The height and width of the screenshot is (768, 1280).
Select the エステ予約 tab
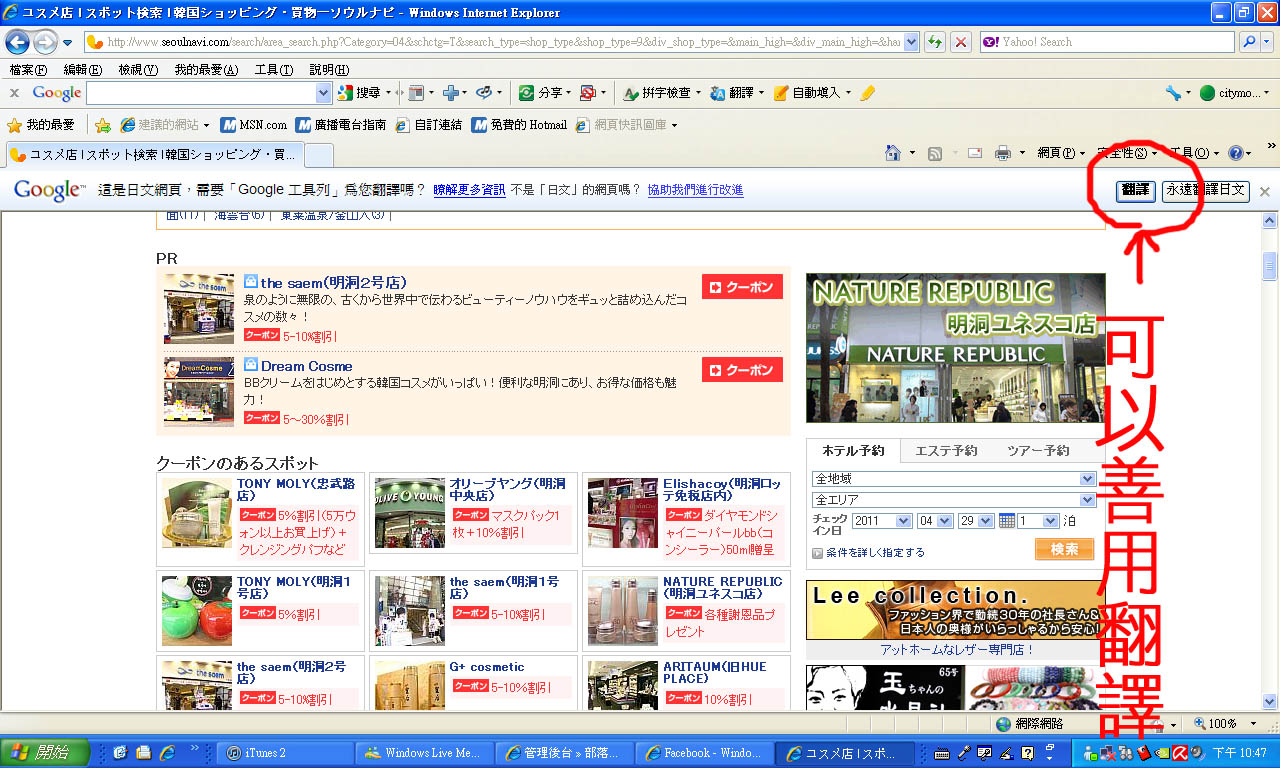[x=946, y=451]
